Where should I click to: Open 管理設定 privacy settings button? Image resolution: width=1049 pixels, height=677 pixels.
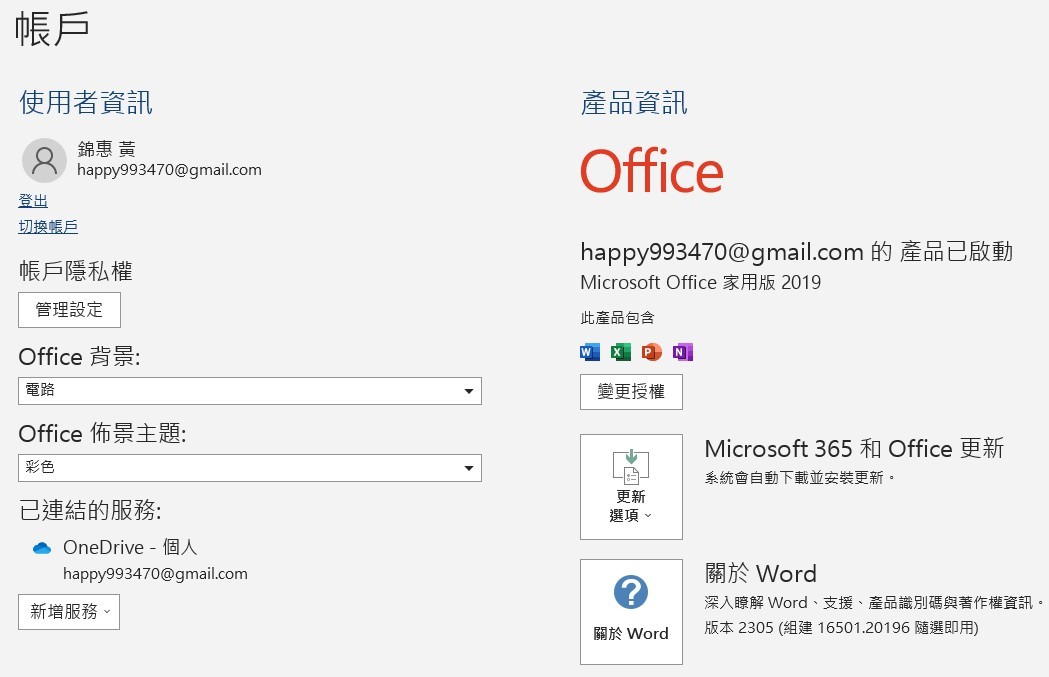tap(70, 310)
